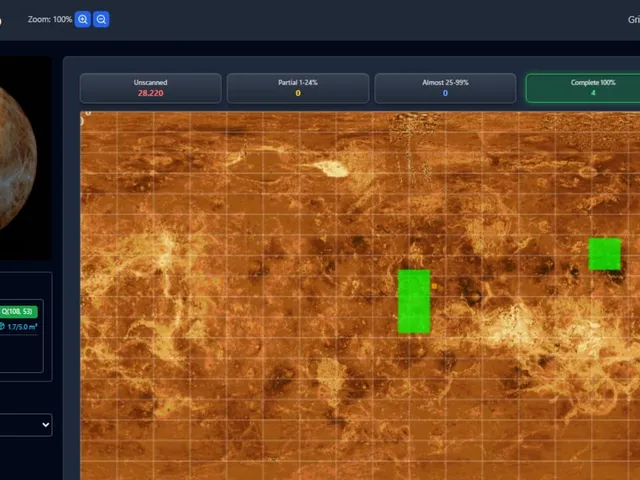640x480 pixels.
Task: Select the Partial 1-24% filter card
Action: coord(298,88)
